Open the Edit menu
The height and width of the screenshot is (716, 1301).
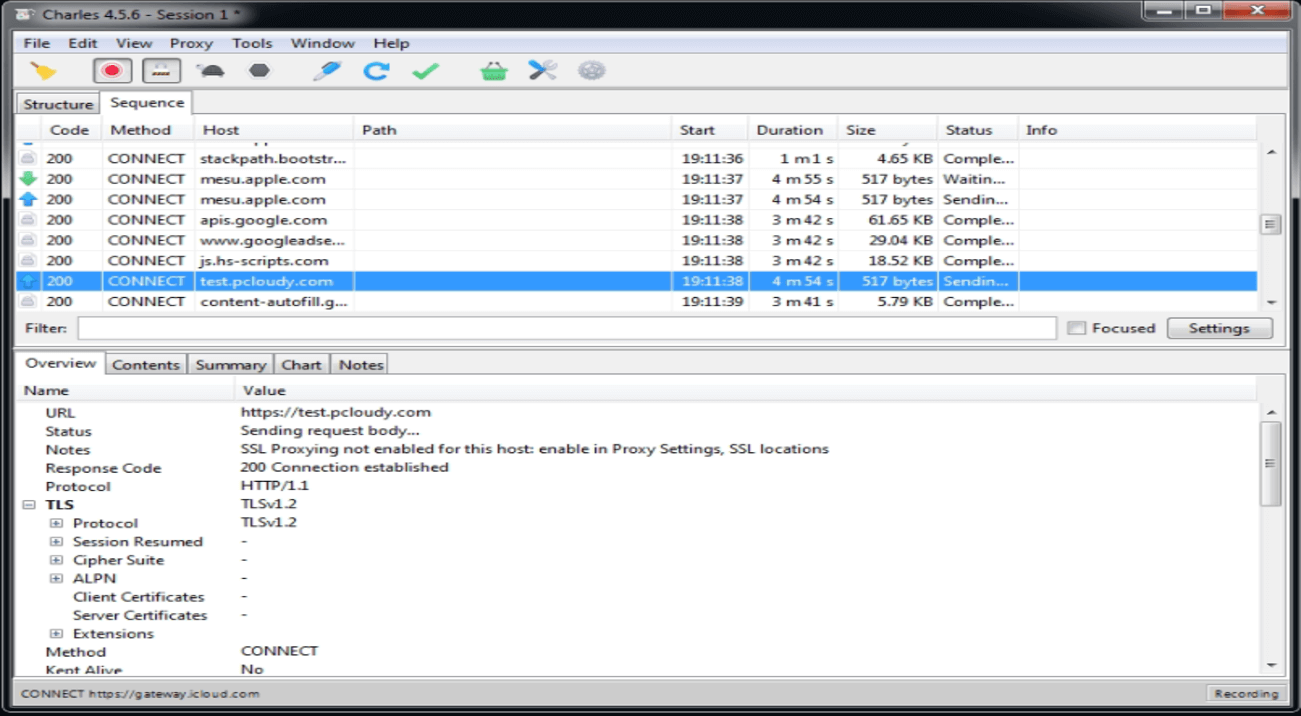(83, 43)
